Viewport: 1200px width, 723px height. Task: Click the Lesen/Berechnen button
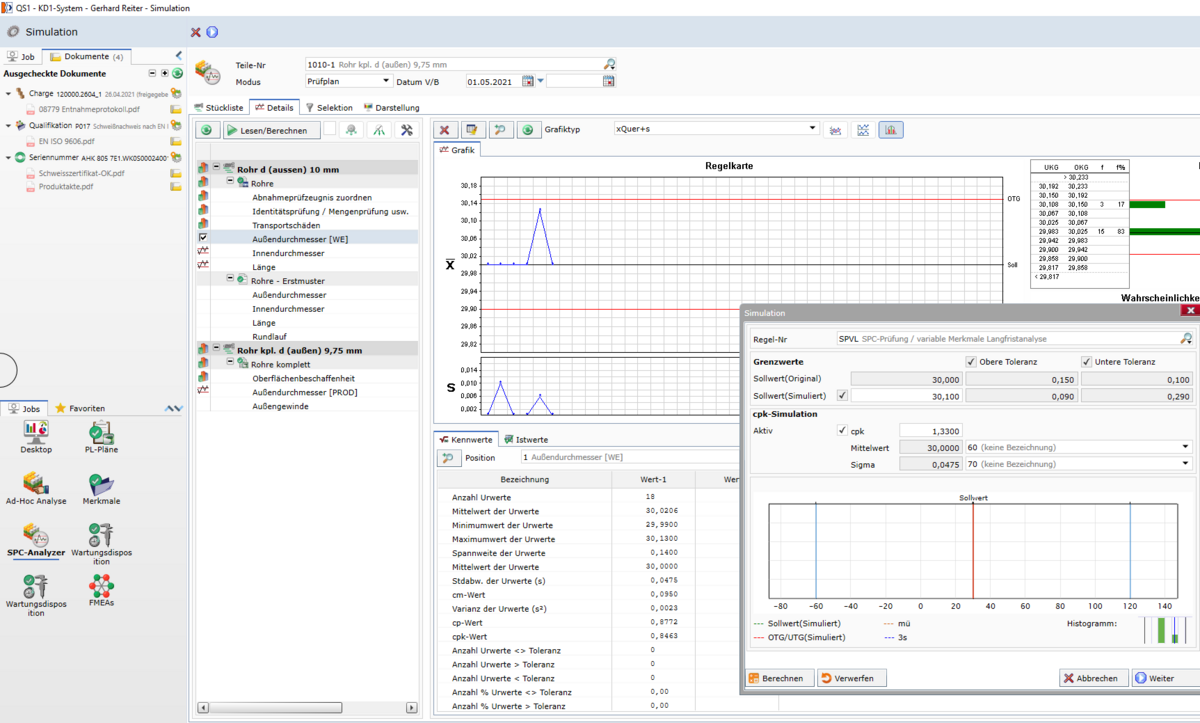tap(270, 130)
